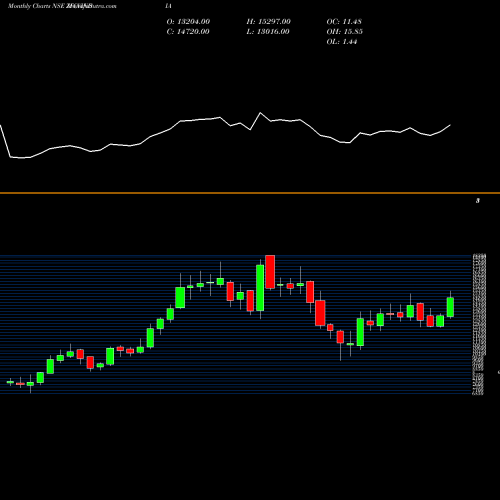
Task: Select the high price text H: 15297.00
Action: [269, 22]
